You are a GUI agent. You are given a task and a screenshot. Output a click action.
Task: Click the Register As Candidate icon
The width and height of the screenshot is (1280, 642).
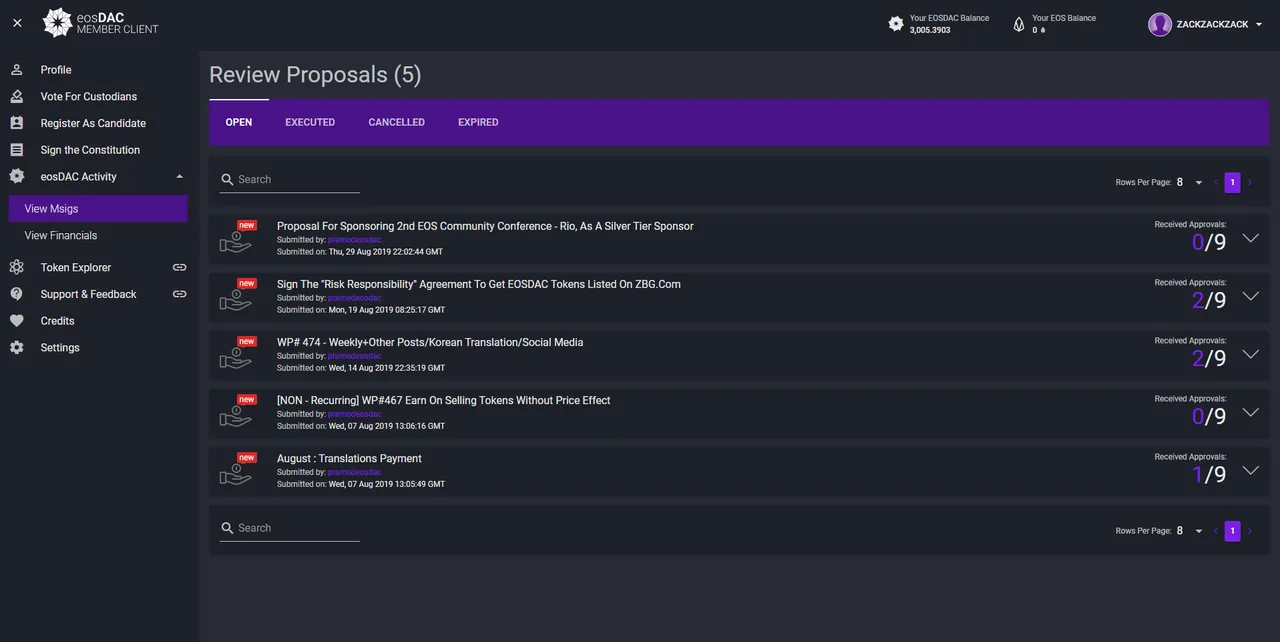coord(16,123)
